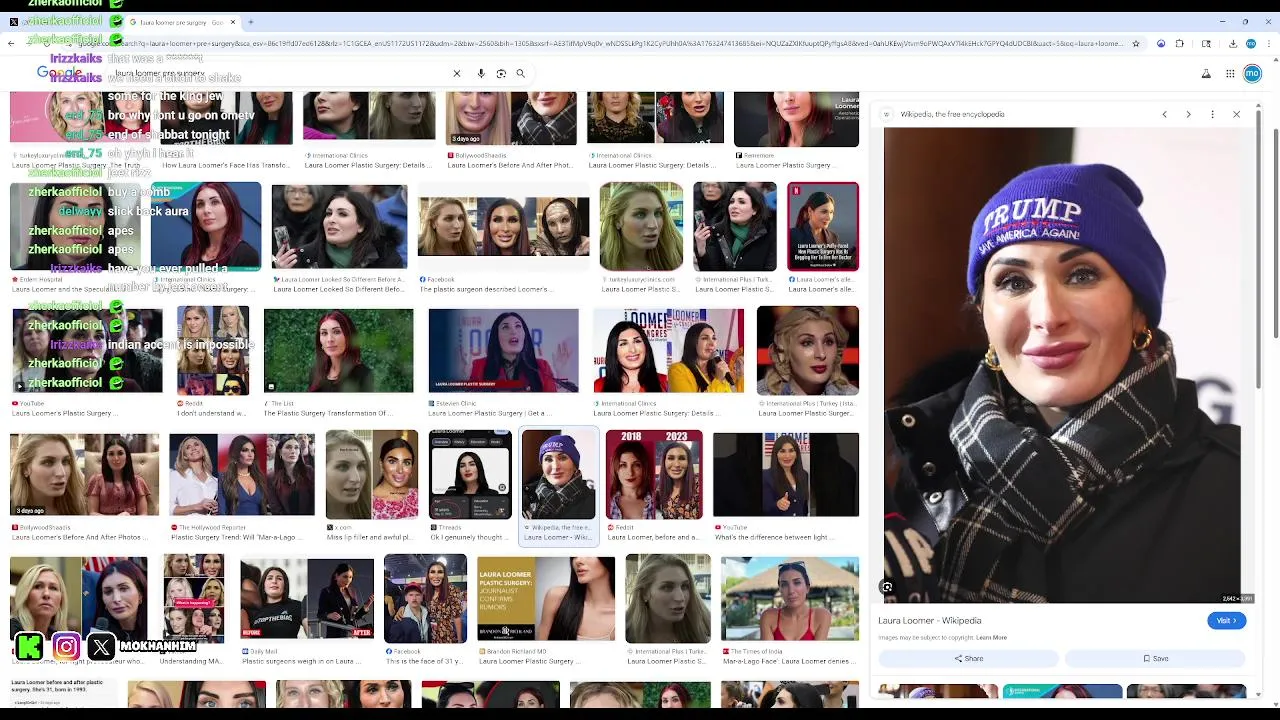Viewport: 1280px width, 720px height.
Task: Open a new browser tab
Action: [x=250, y=22]
